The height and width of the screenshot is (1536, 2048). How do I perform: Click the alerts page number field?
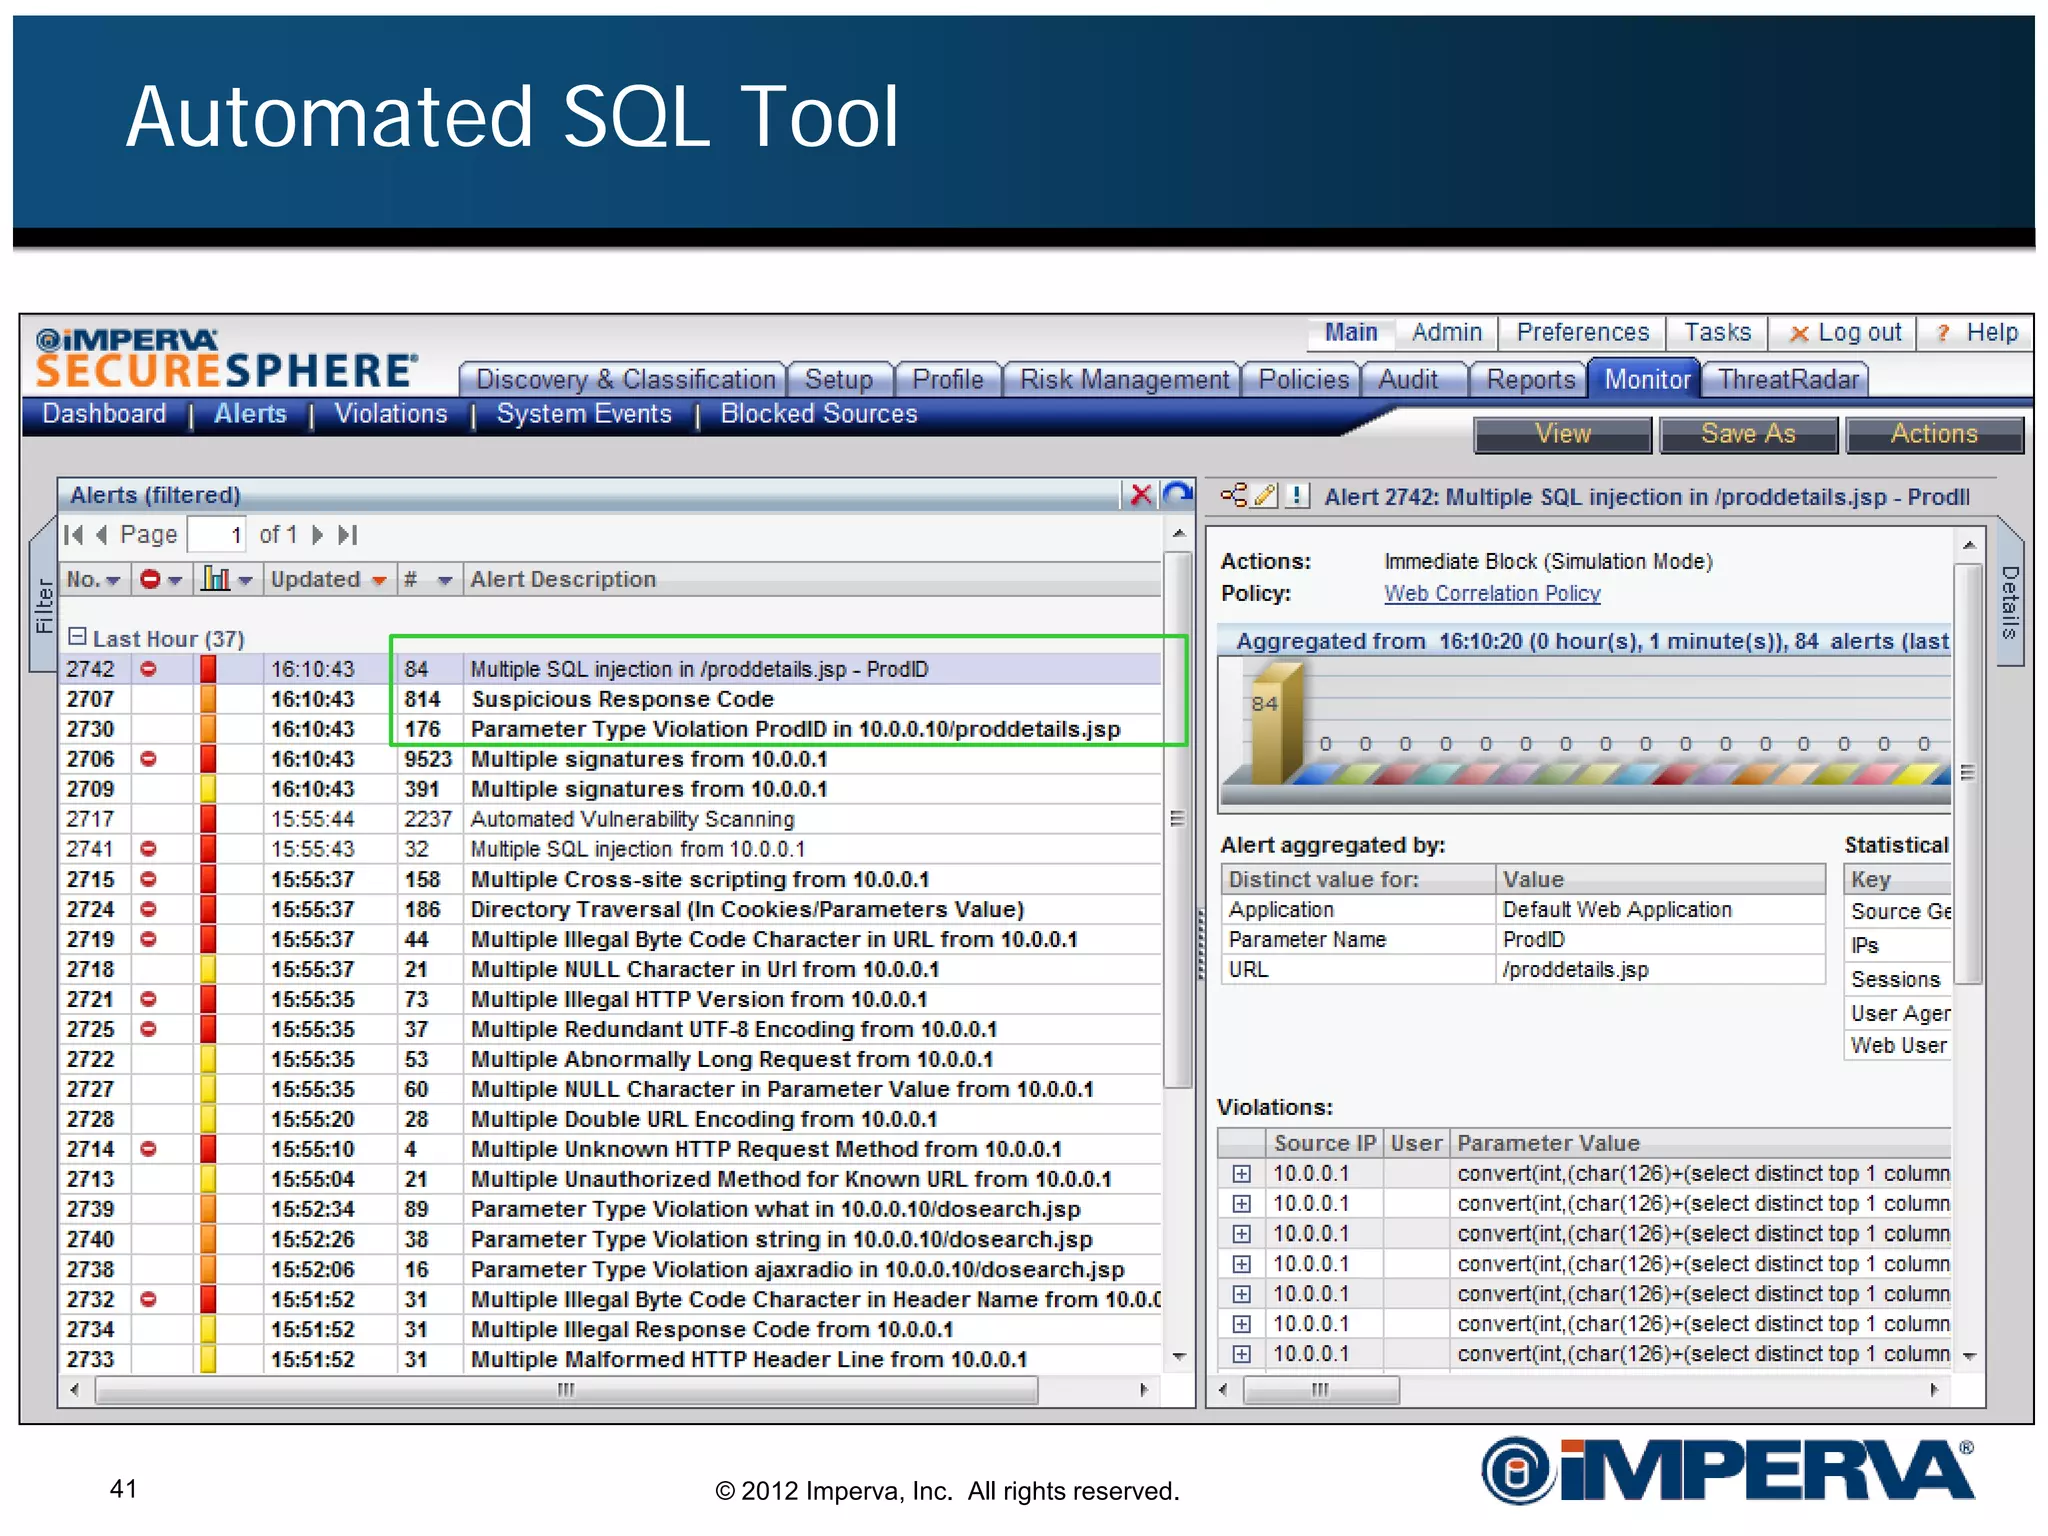(216, 535)
